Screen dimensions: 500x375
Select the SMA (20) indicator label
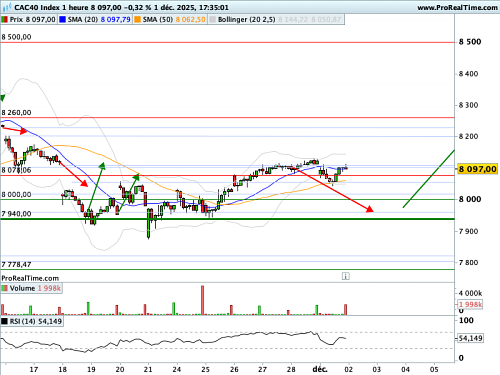pyautogui.click(x=83, y=20)
